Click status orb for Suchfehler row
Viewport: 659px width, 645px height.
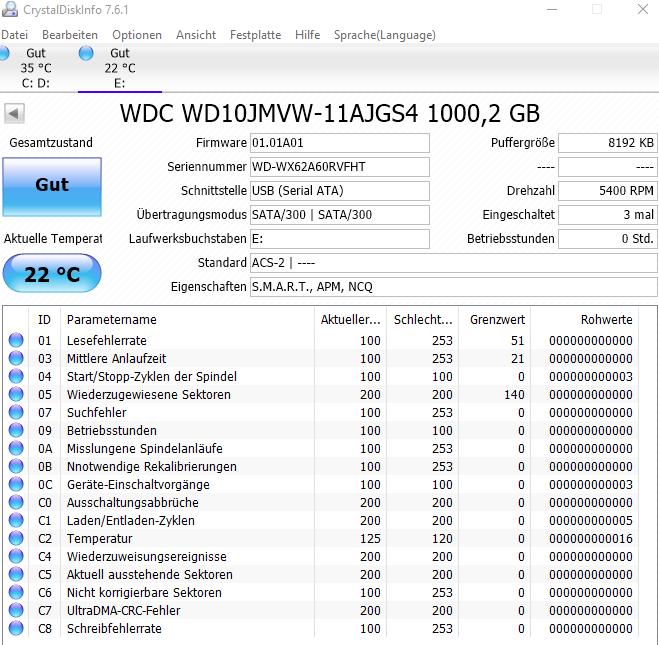coord(16,412)
